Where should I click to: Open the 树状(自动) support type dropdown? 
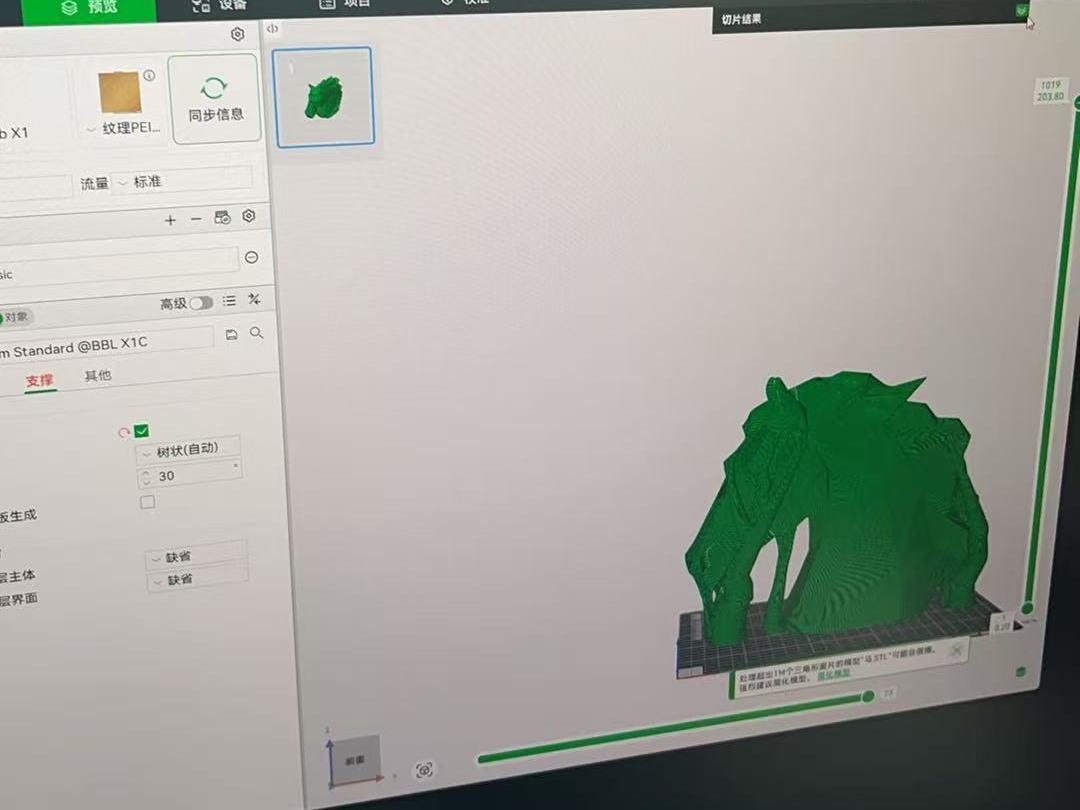(x=188, y=449)
